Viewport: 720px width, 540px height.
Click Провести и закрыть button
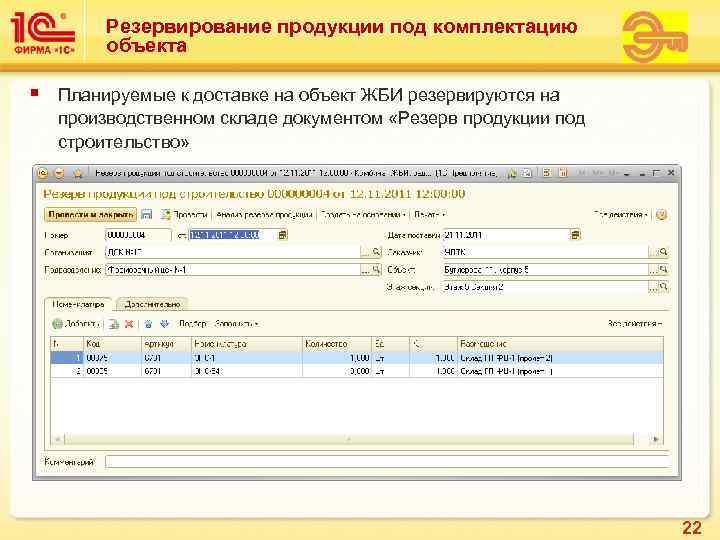tap(90, 214)
